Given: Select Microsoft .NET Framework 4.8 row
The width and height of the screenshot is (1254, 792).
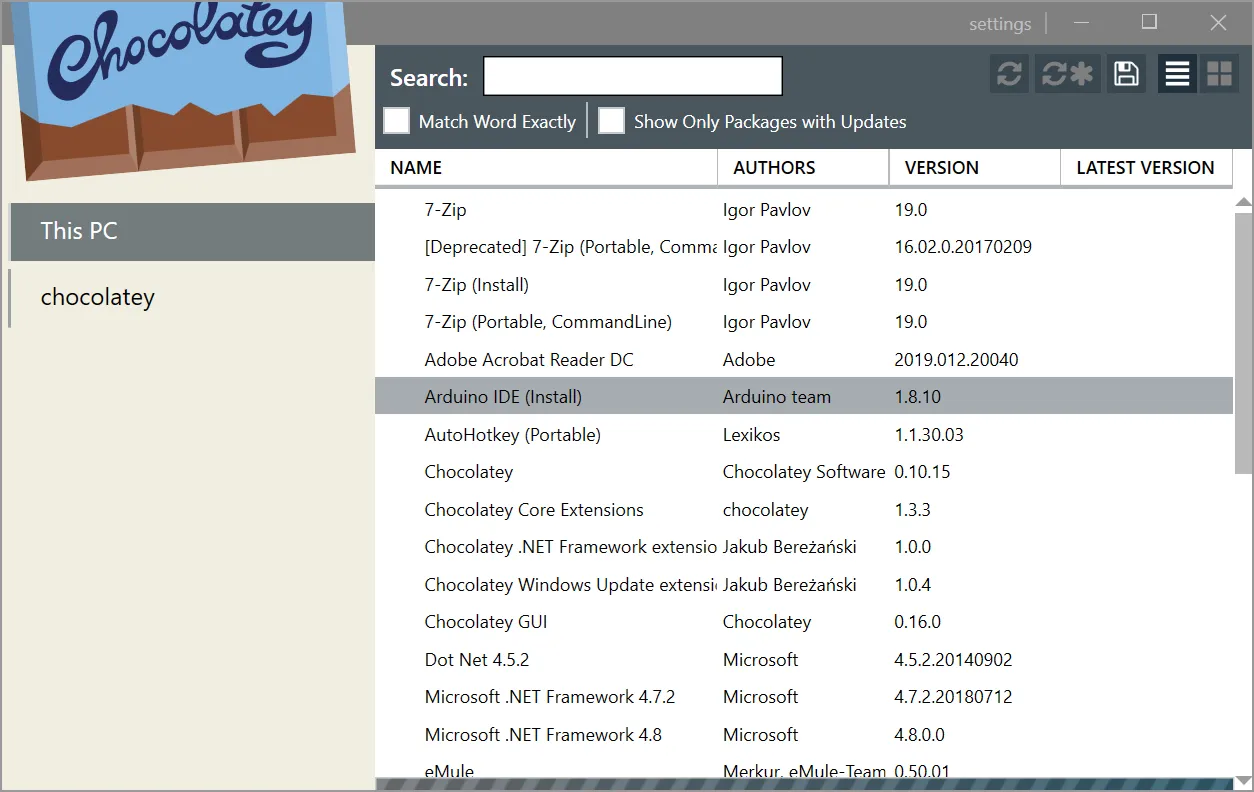Looking at the screenshot, I should tap(804, 735).
